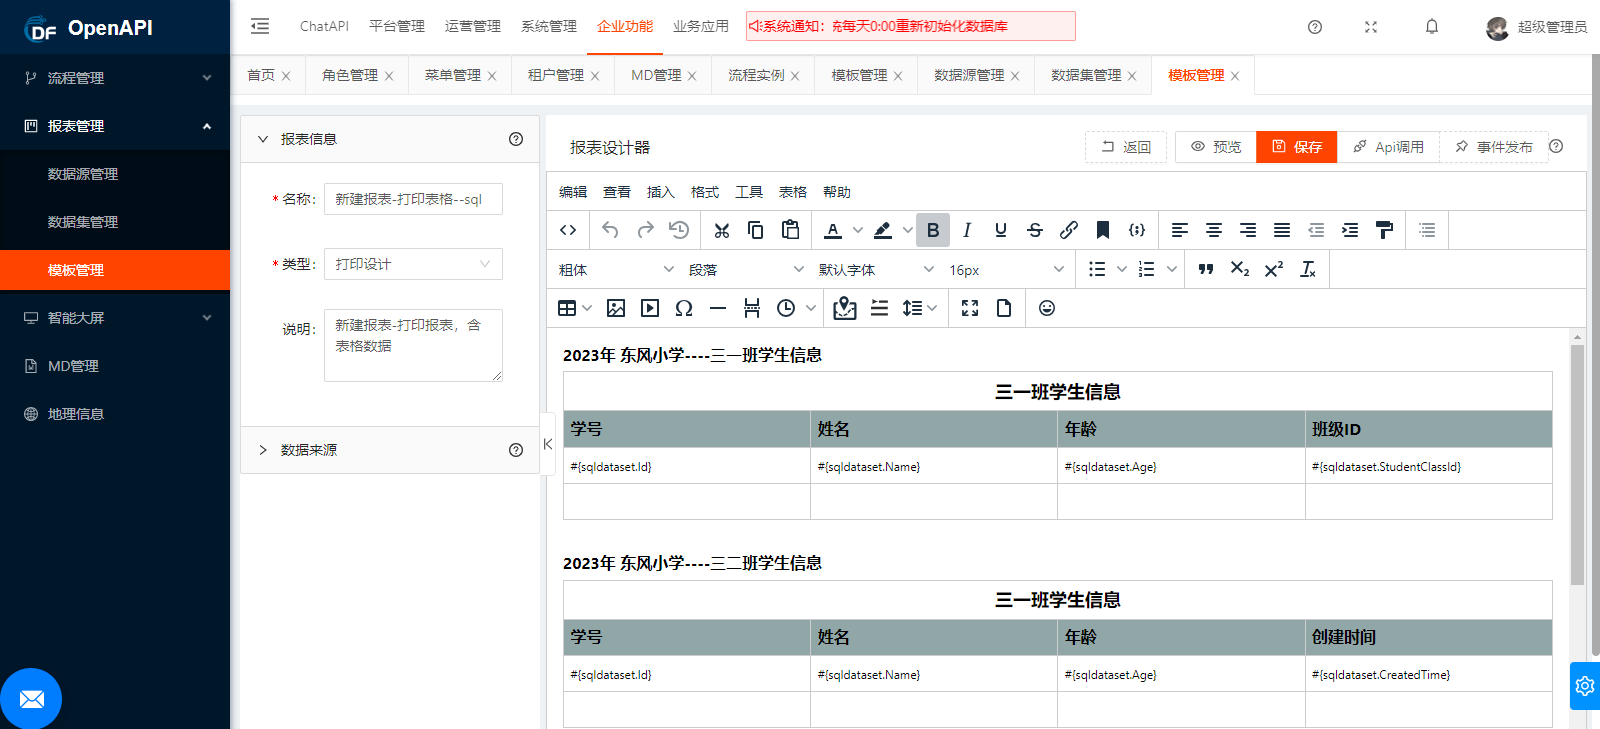Apply superscript formatting
This screenshot has width=1600, height=729.
[x=1274, y=269]
